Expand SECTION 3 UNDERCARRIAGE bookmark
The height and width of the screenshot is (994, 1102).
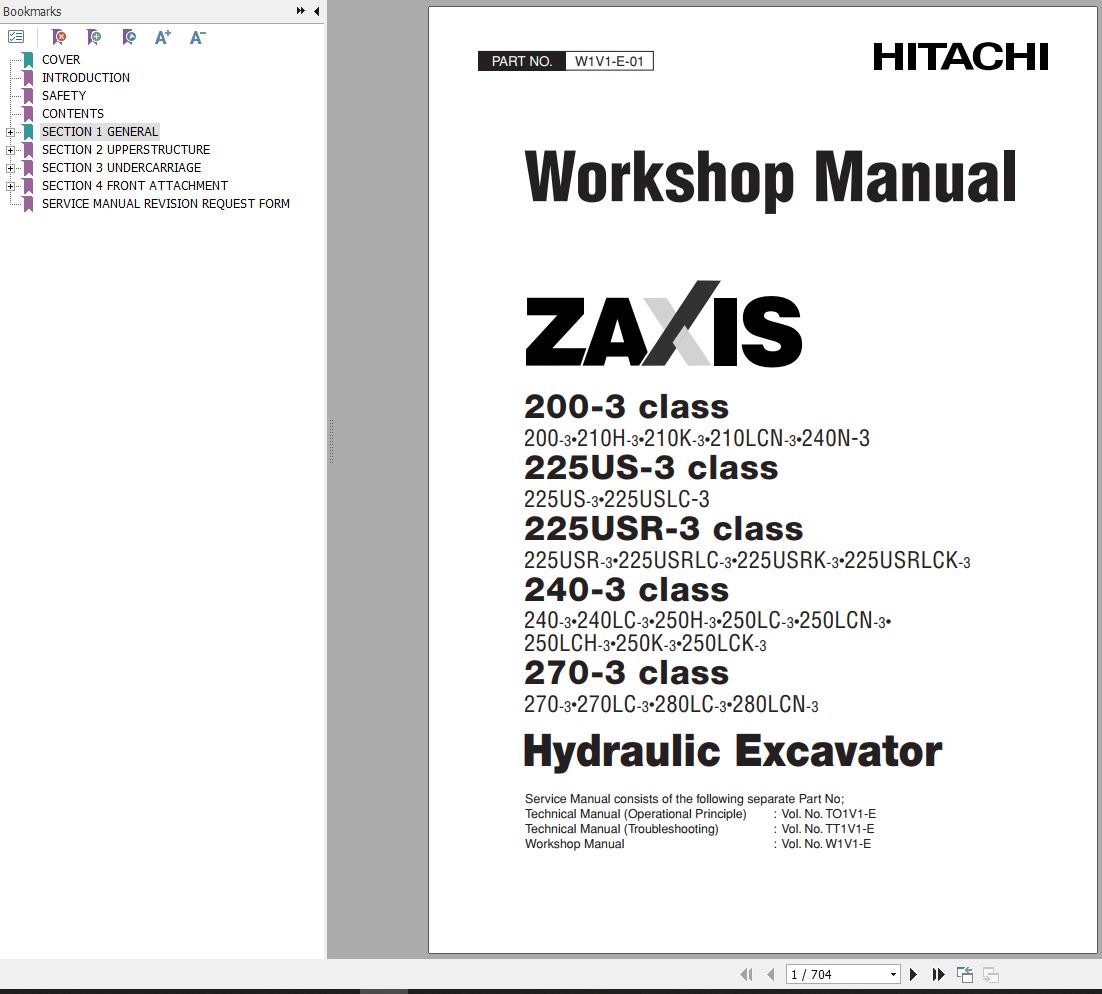[x=10, y=169]
